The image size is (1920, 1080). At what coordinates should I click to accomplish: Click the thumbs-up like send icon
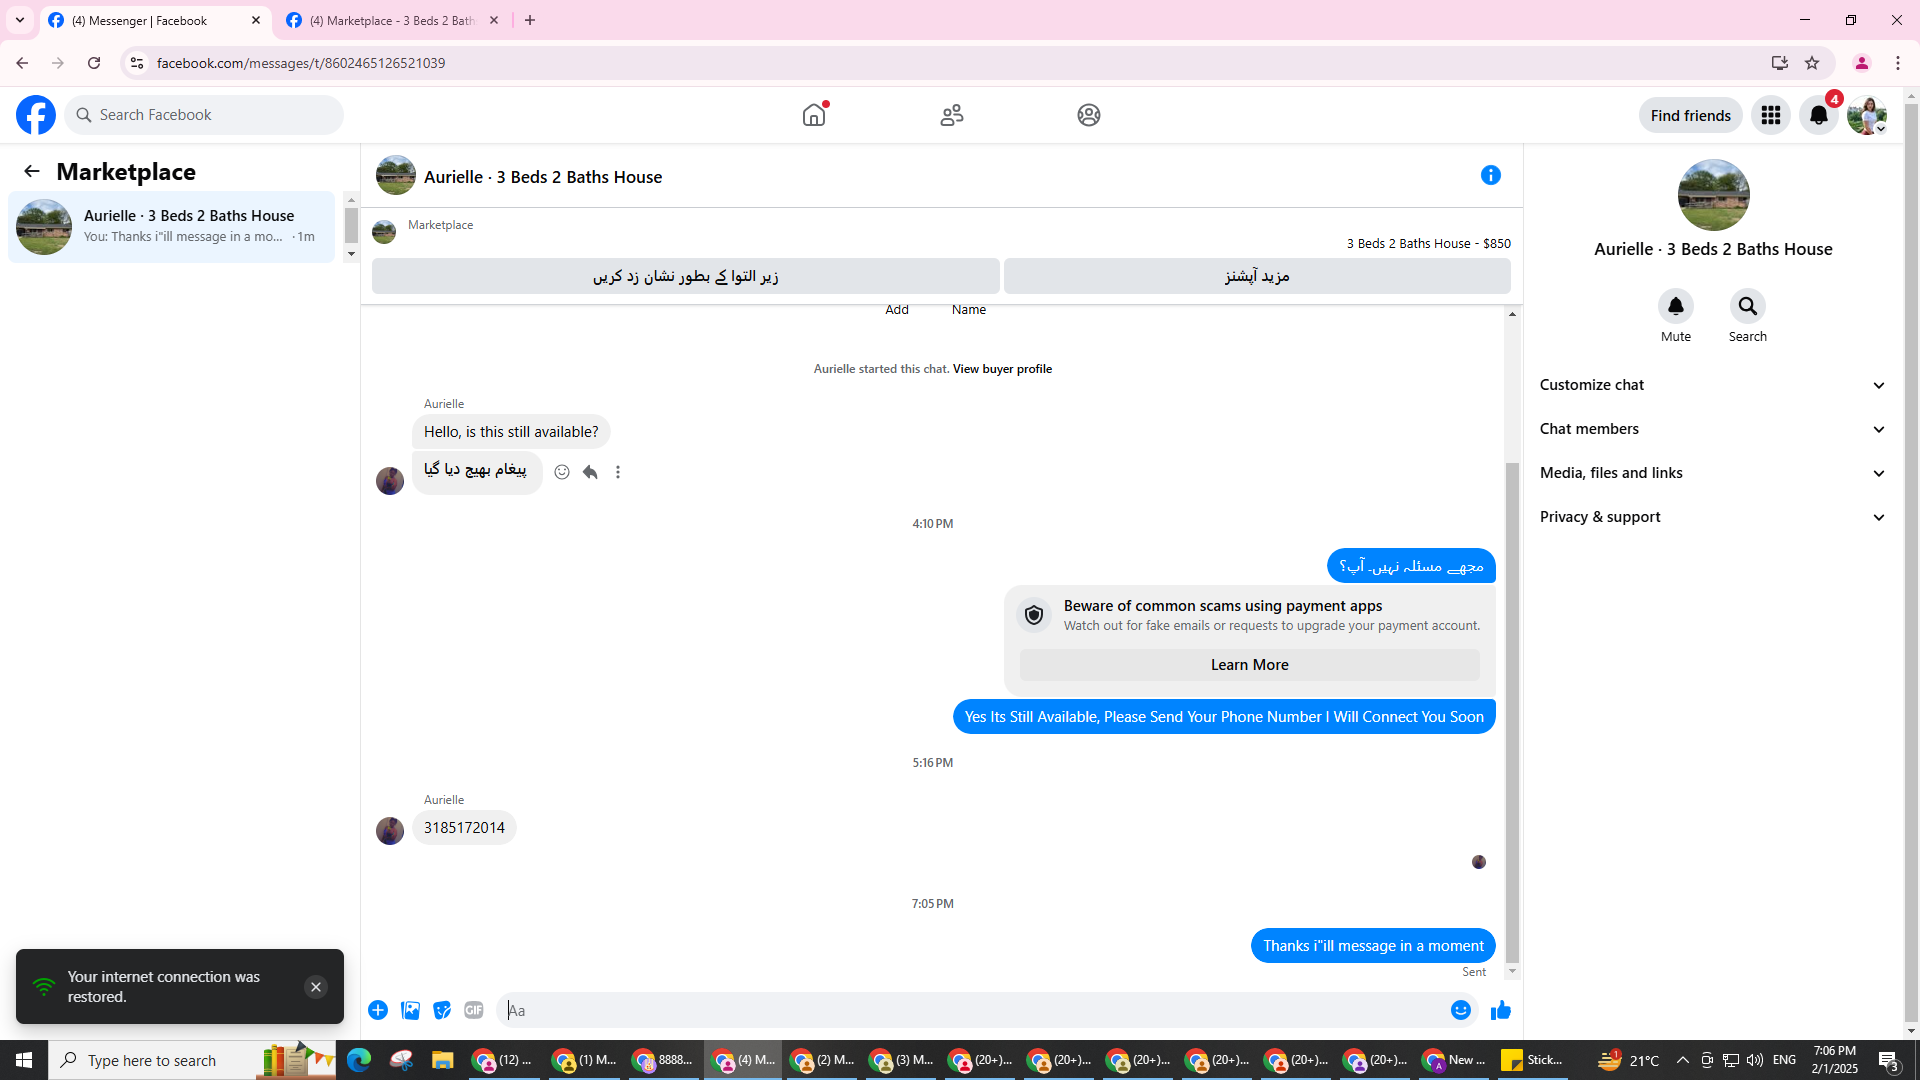click(1500, 1011)
